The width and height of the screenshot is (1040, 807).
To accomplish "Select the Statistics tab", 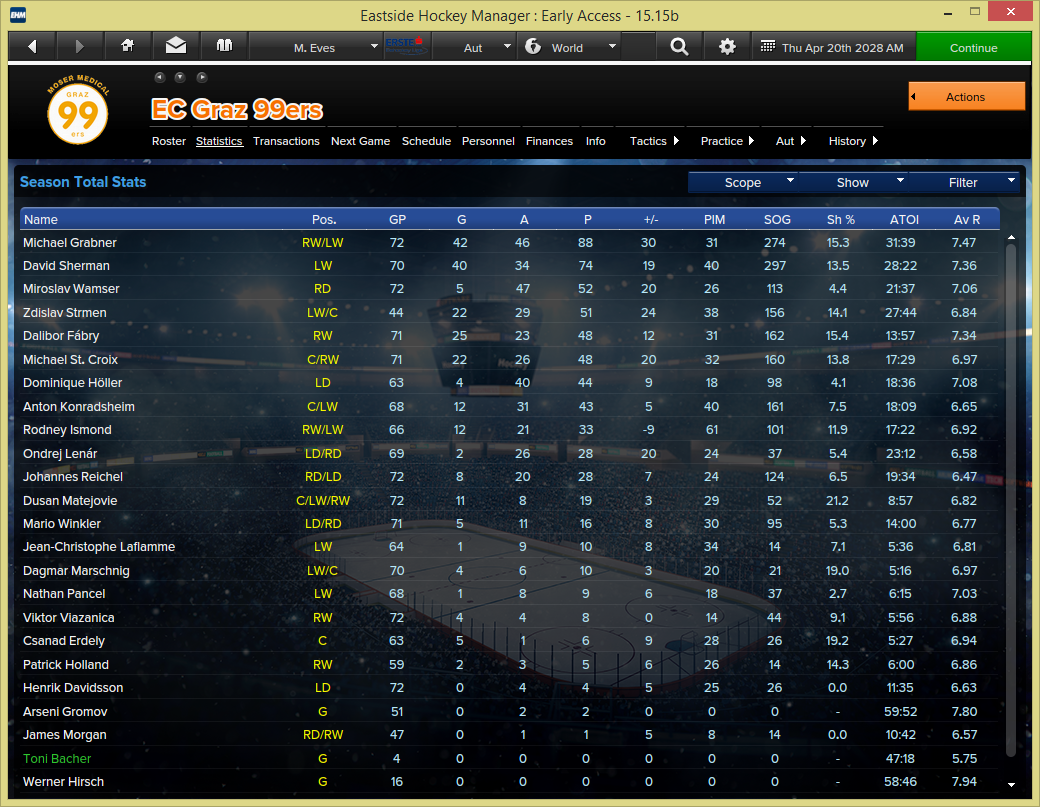I will pos(219,141).
